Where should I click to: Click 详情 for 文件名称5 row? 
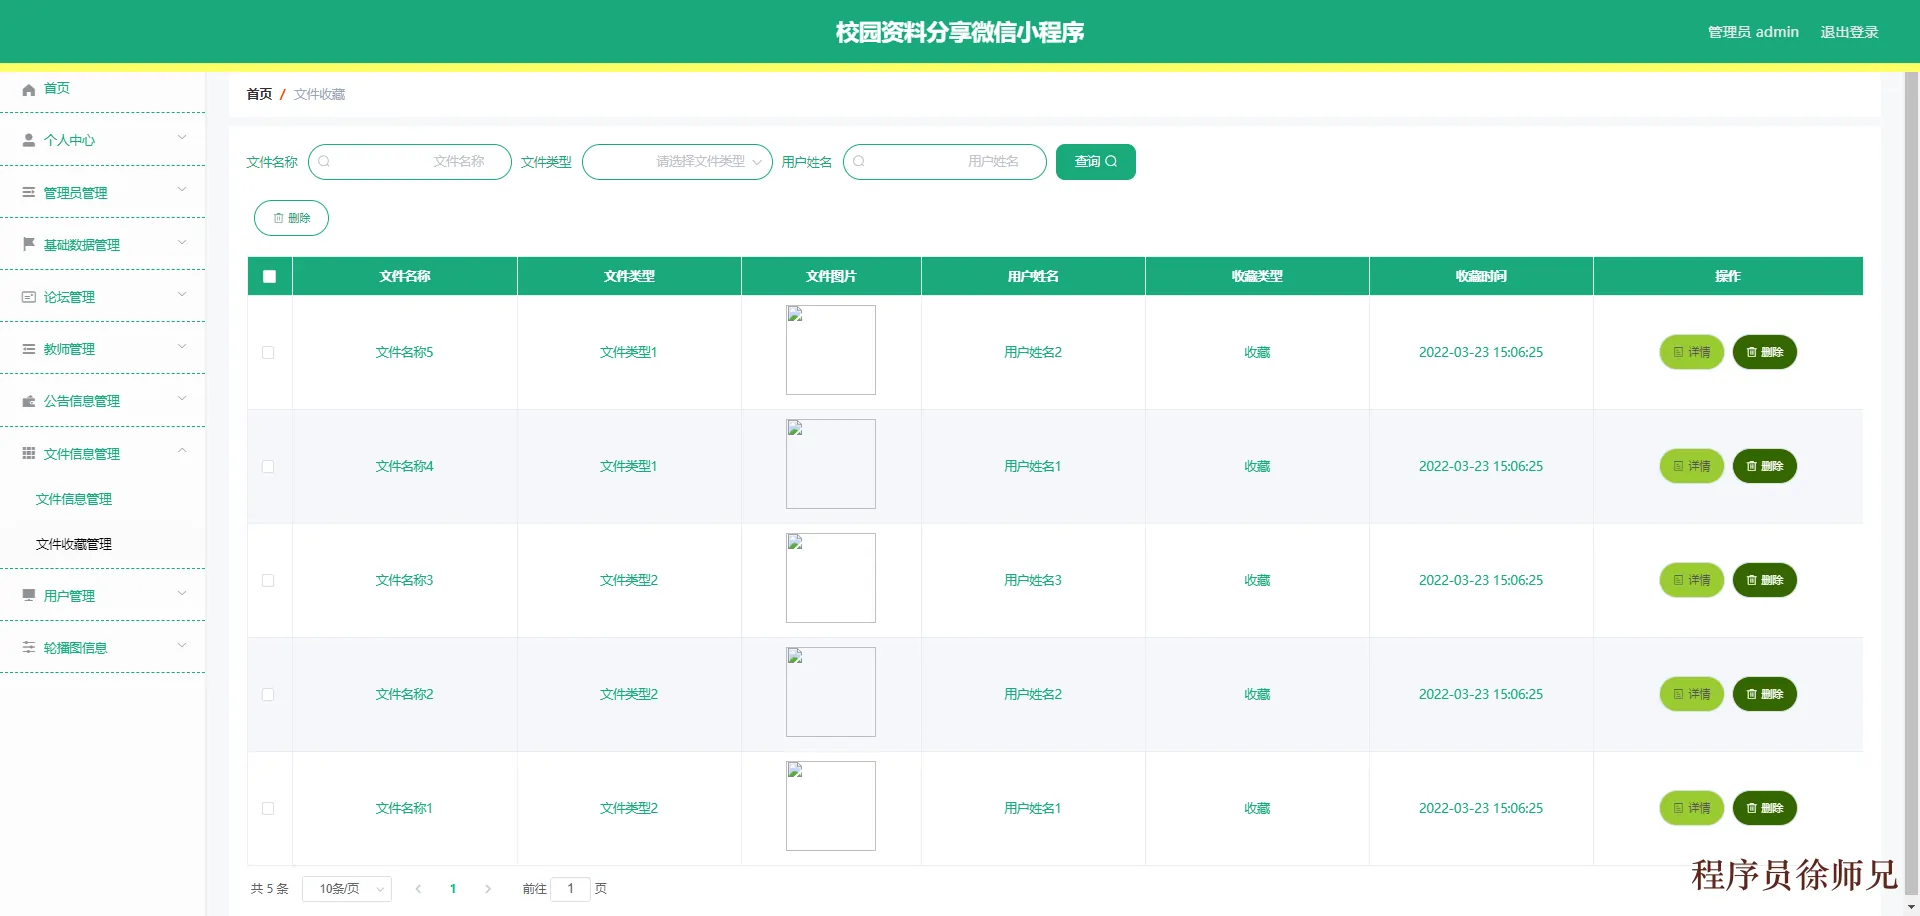coord(1692,352)
